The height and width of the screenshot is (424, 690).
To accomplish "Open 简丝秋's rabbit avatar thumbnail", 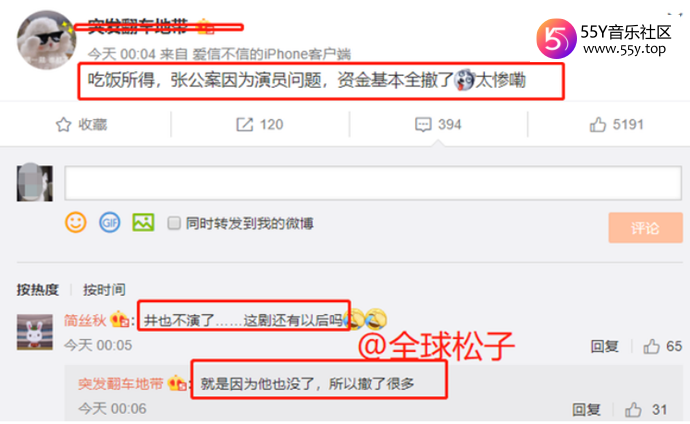I will (35, 332).
